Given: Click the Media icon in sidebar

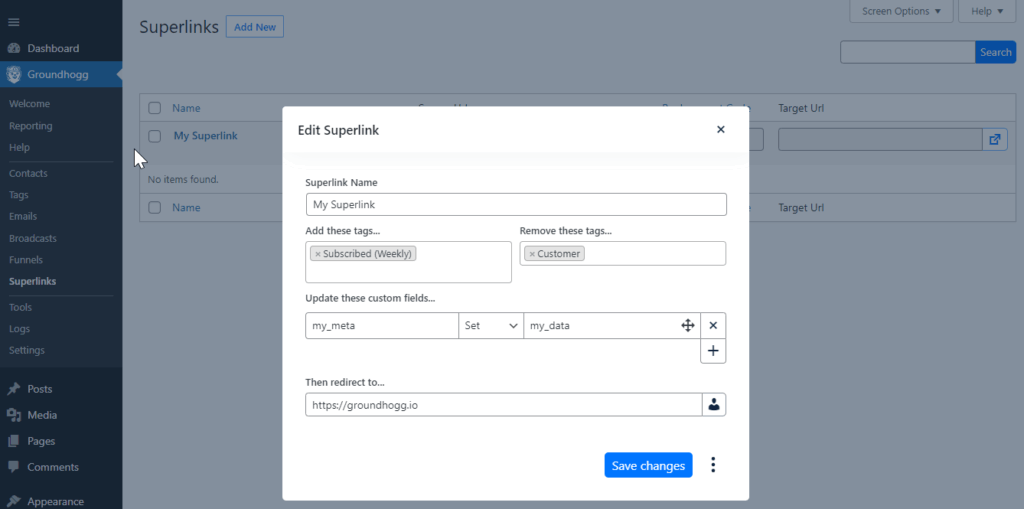Looking at the screenshot, I should tap(14, 415).
